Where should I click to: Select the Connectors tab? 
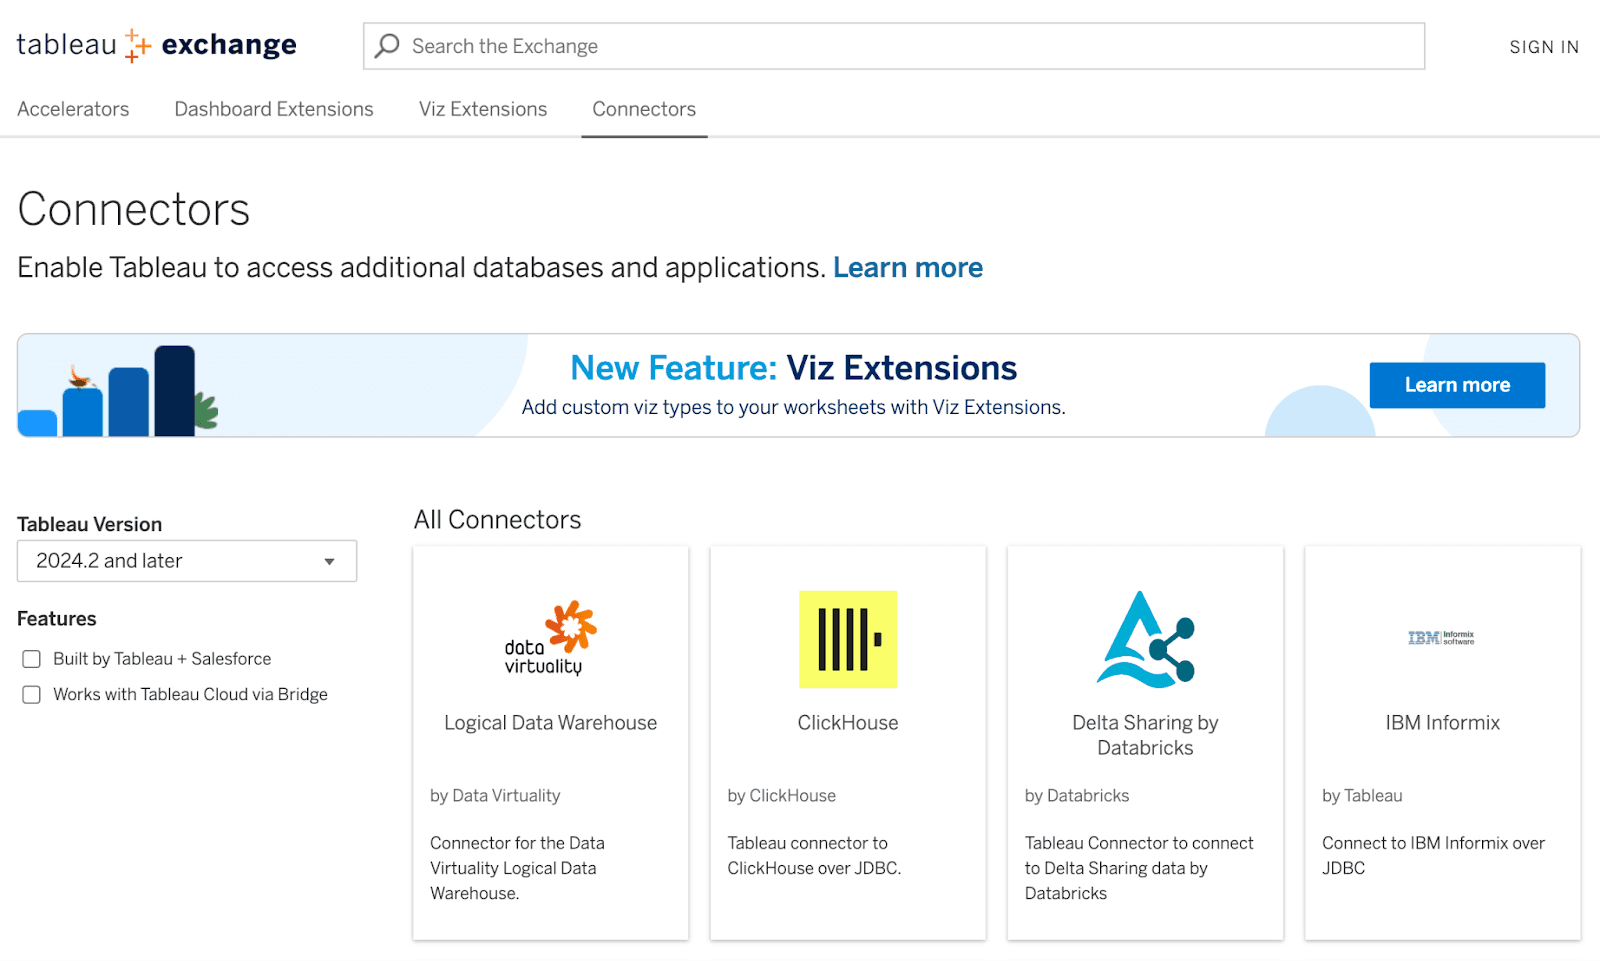tap(644, 109)
